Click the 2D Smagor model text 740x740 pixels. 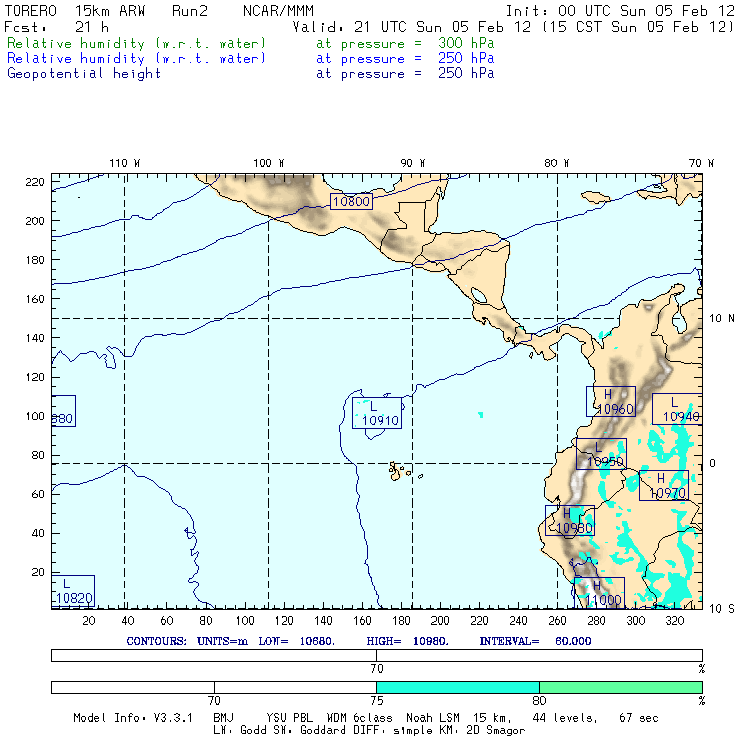pyautogui.click(x=496, y=730)
